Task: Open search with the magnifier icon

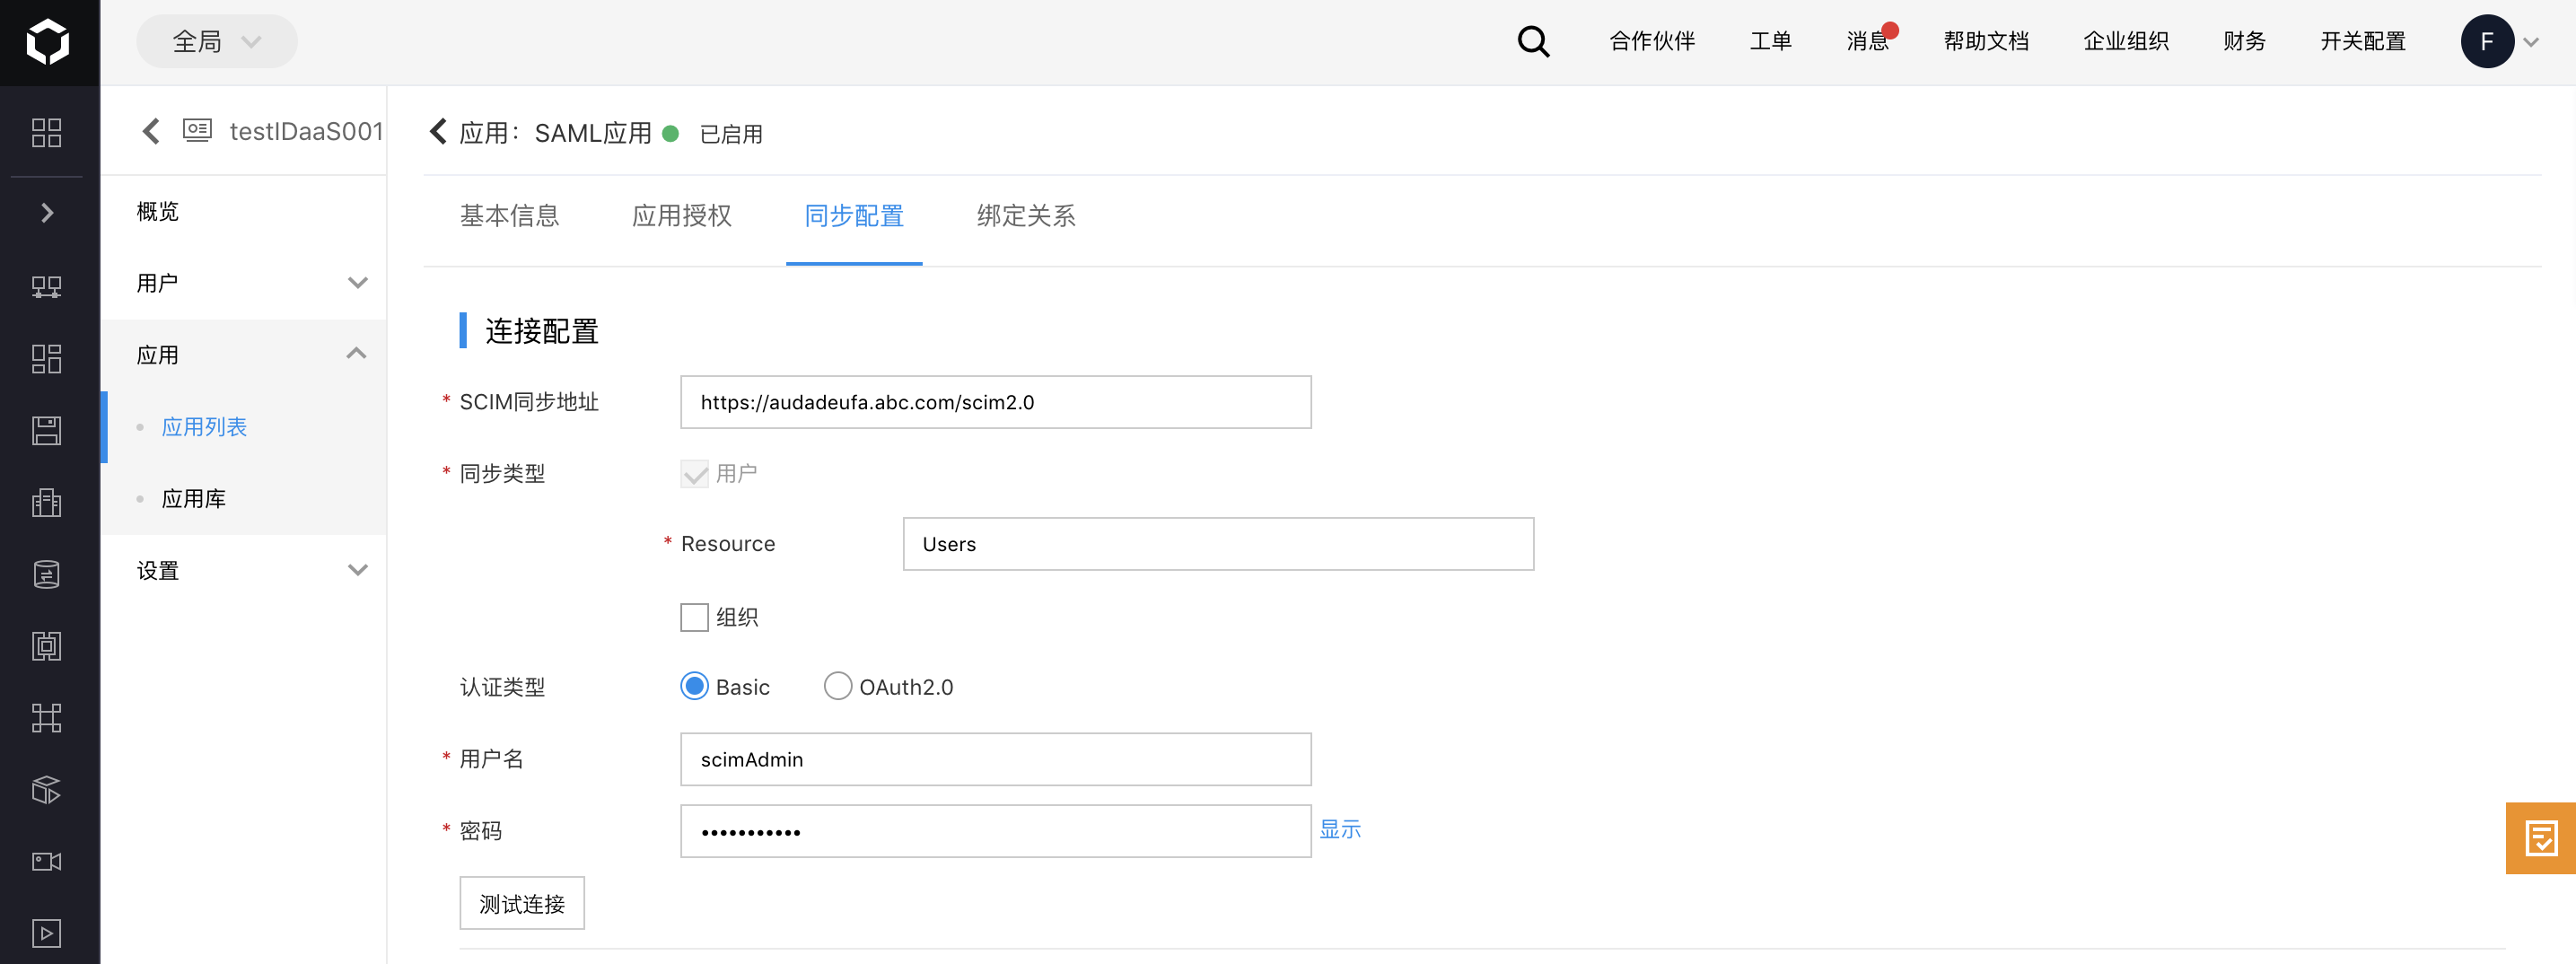Action: [x=1533, y=41]
